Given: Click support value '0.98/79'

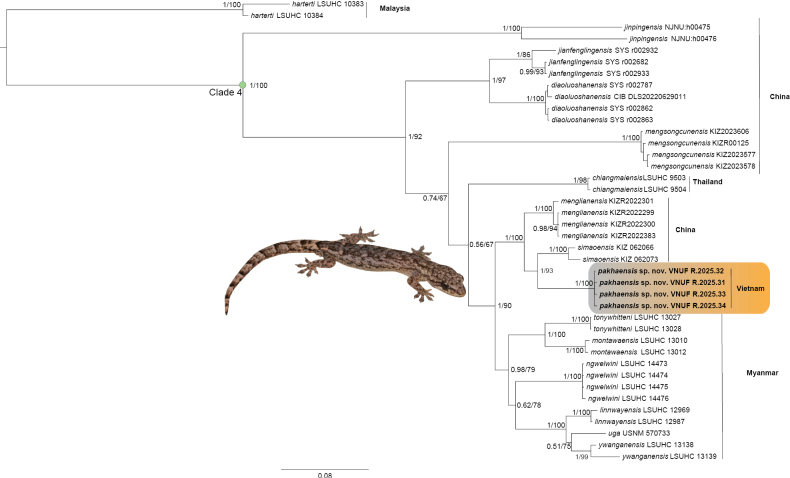Looking at the screenshot, I should [522, 370].
